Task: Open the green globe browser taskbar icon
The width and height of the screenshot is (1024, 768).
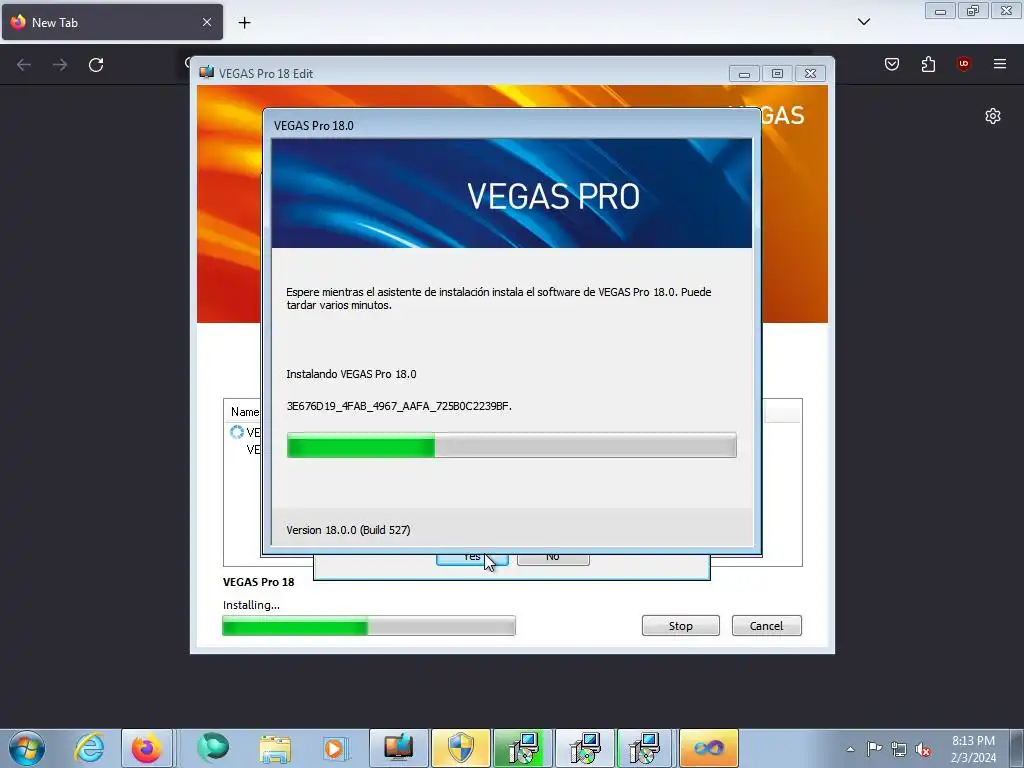Action: 213,748
